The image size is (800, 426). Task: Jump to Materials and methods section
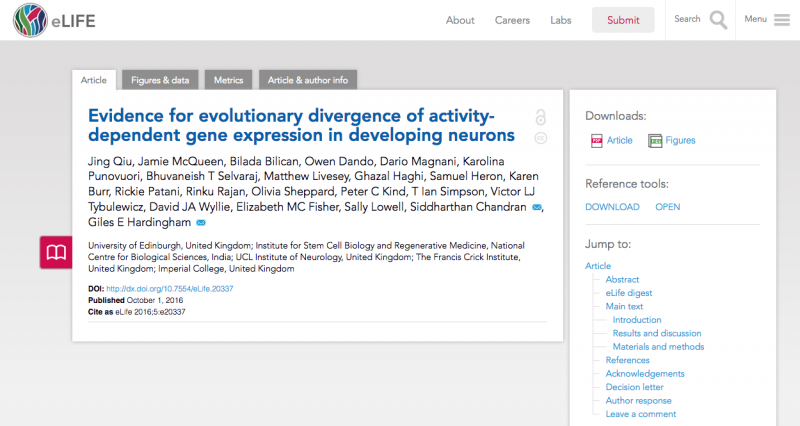(658, 347)
